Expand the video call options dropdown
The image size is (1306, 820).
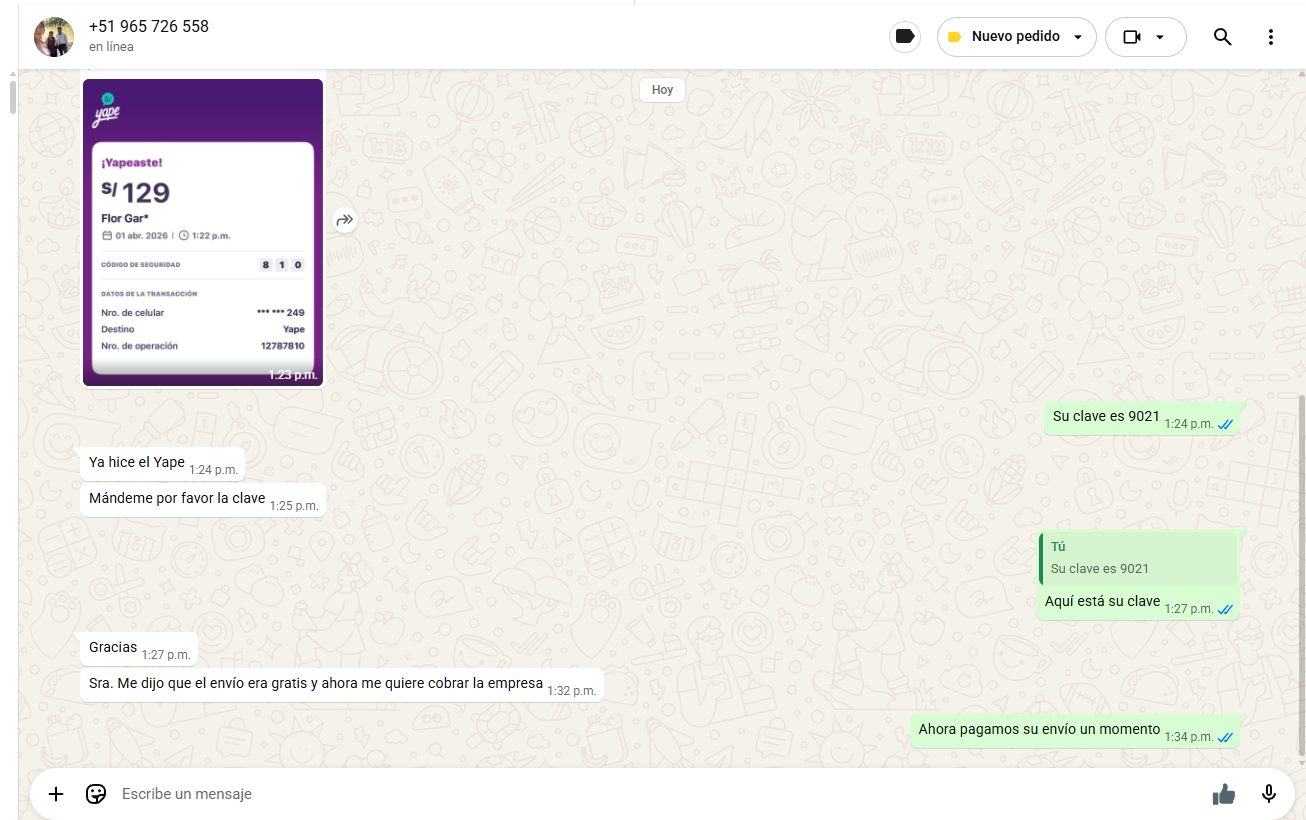click(1160, 37)
